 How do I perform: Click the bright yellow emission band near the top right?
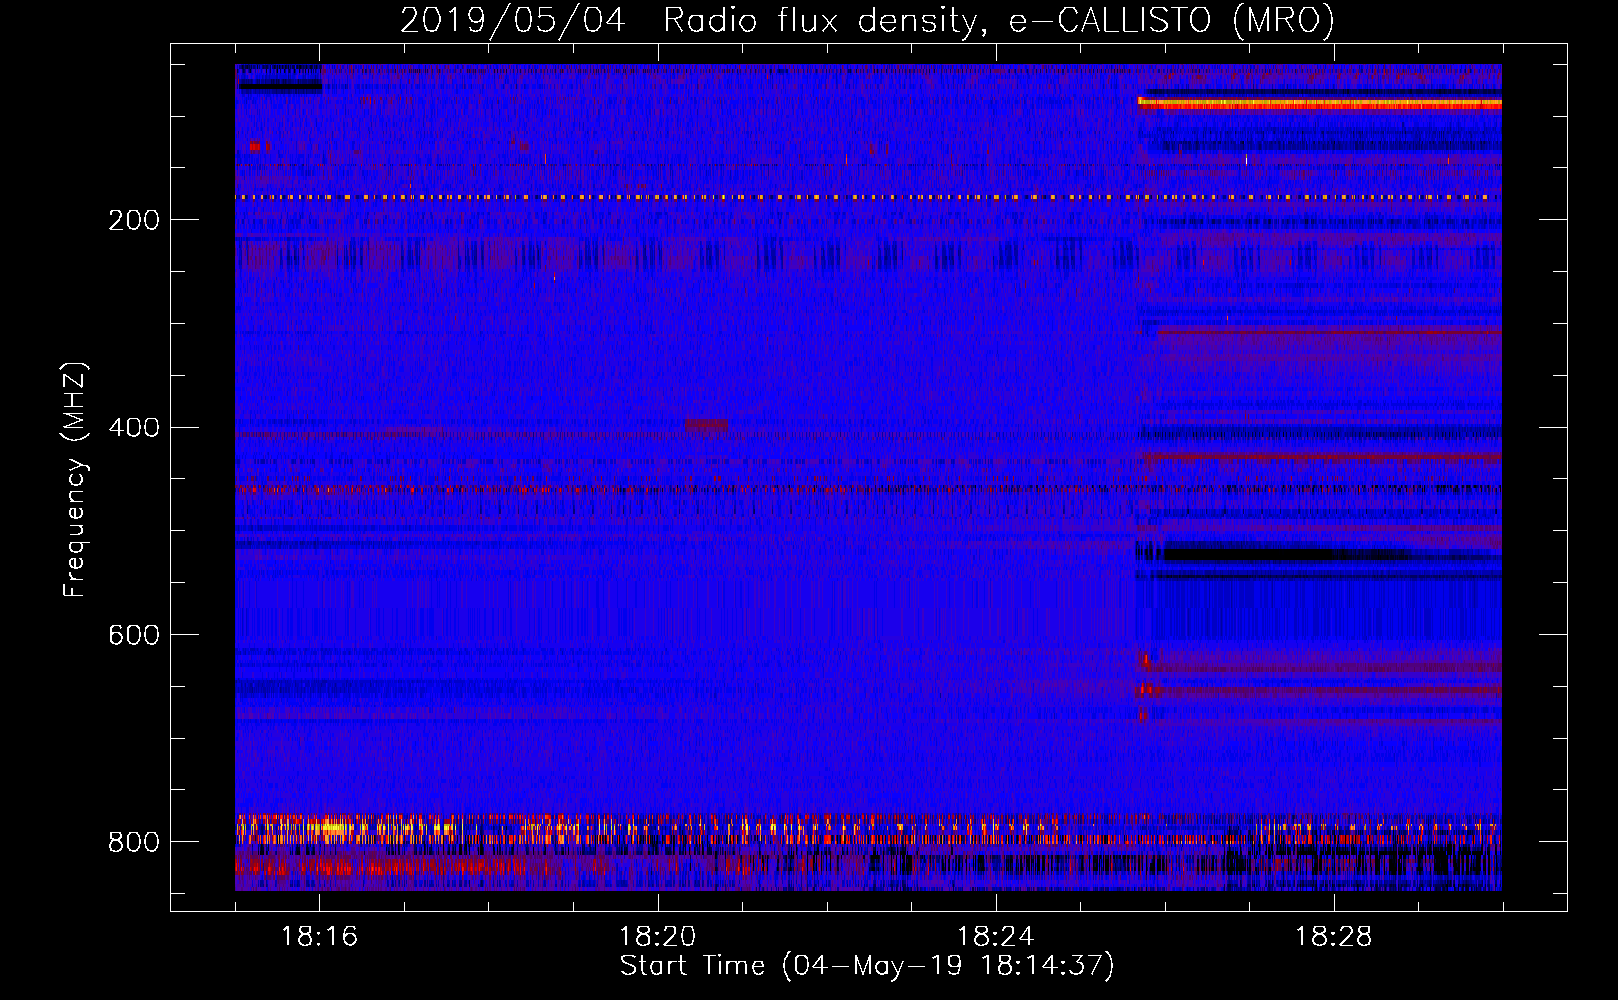(1320, 103)
